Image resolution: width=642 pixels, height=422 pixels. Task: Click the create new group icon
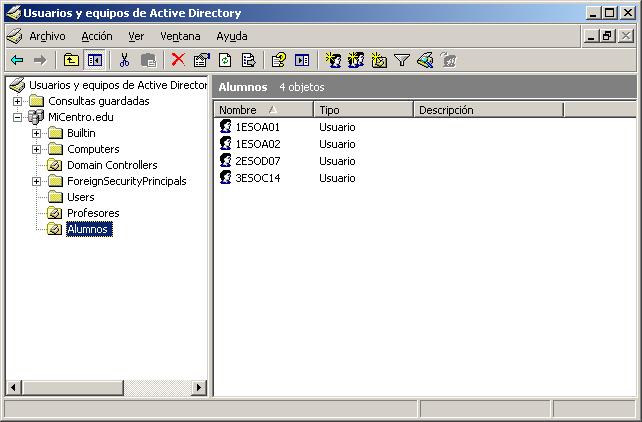click(x=356, y=61)
